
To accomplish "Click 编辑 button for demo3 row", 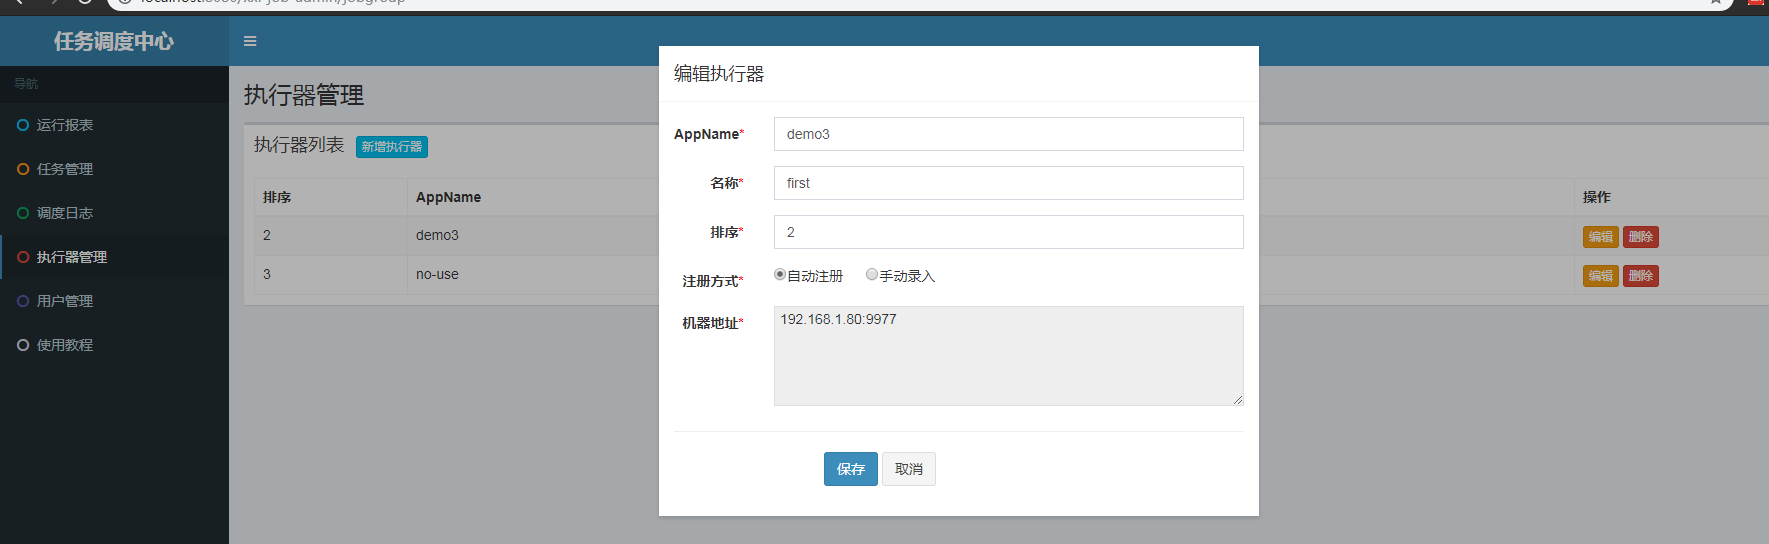I will click(x=1601, y=237).
